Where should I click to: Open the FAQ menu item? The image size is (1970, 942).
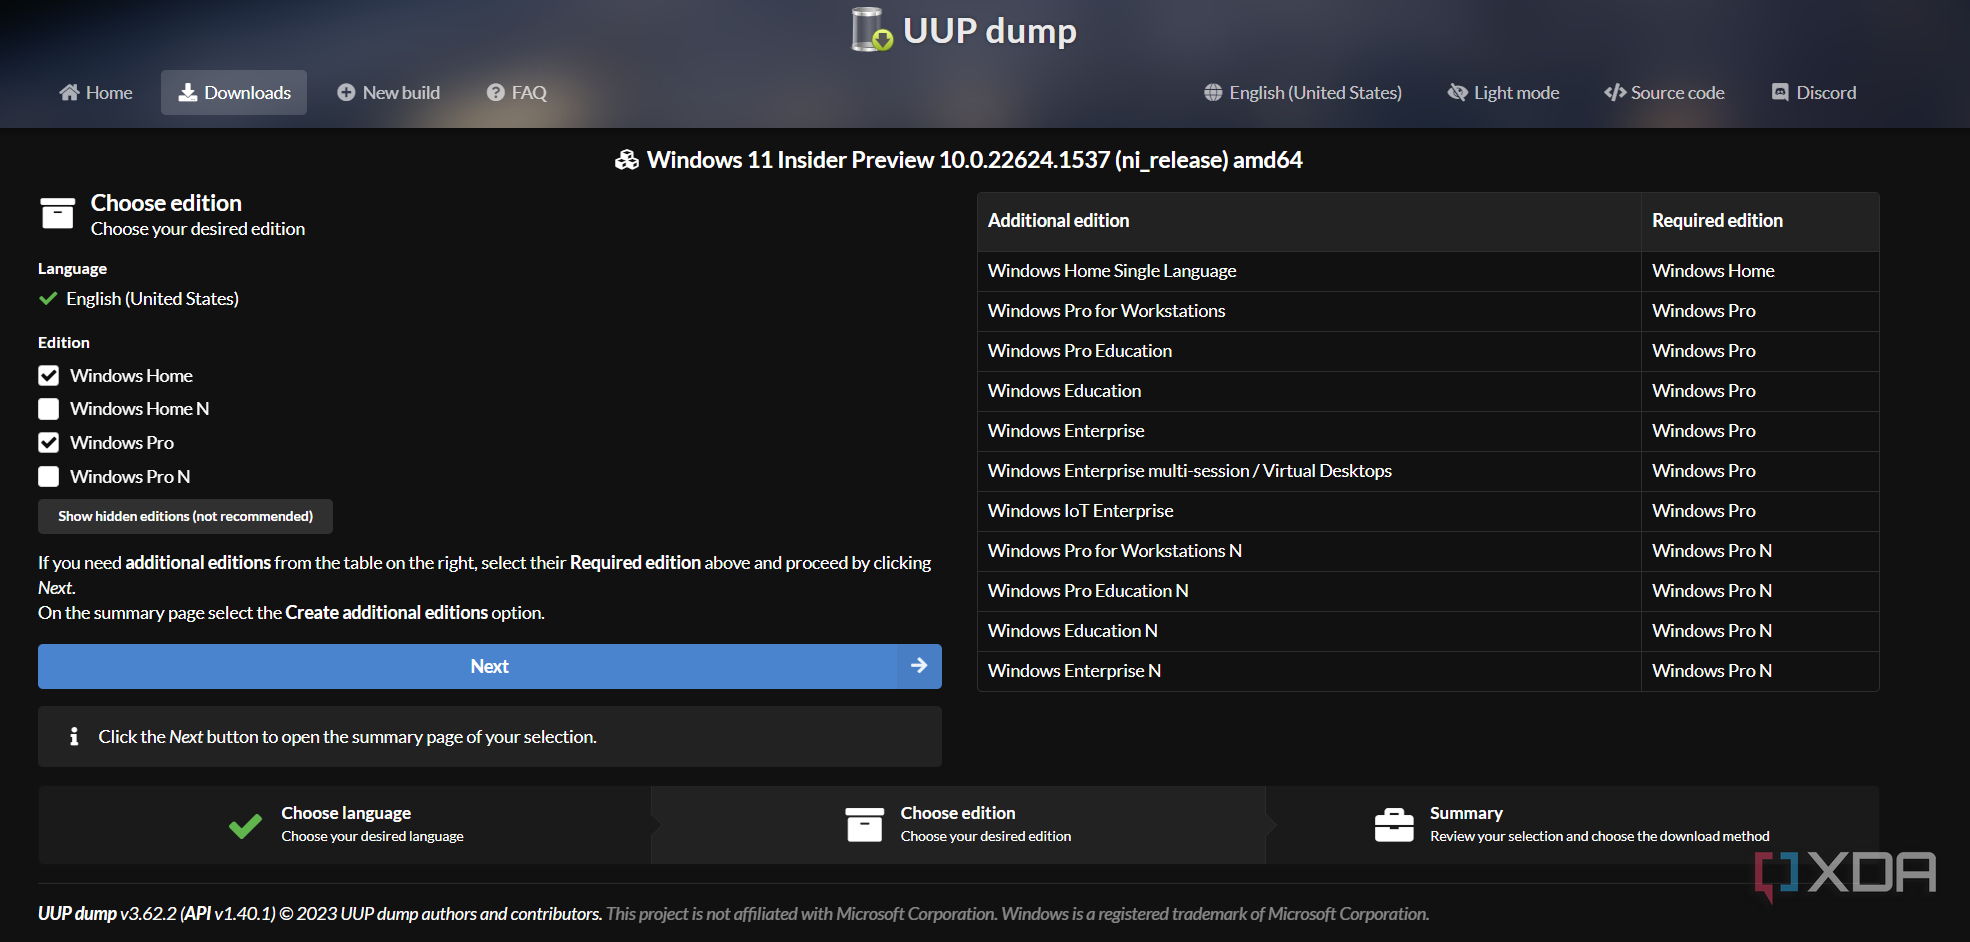point(517,92)
